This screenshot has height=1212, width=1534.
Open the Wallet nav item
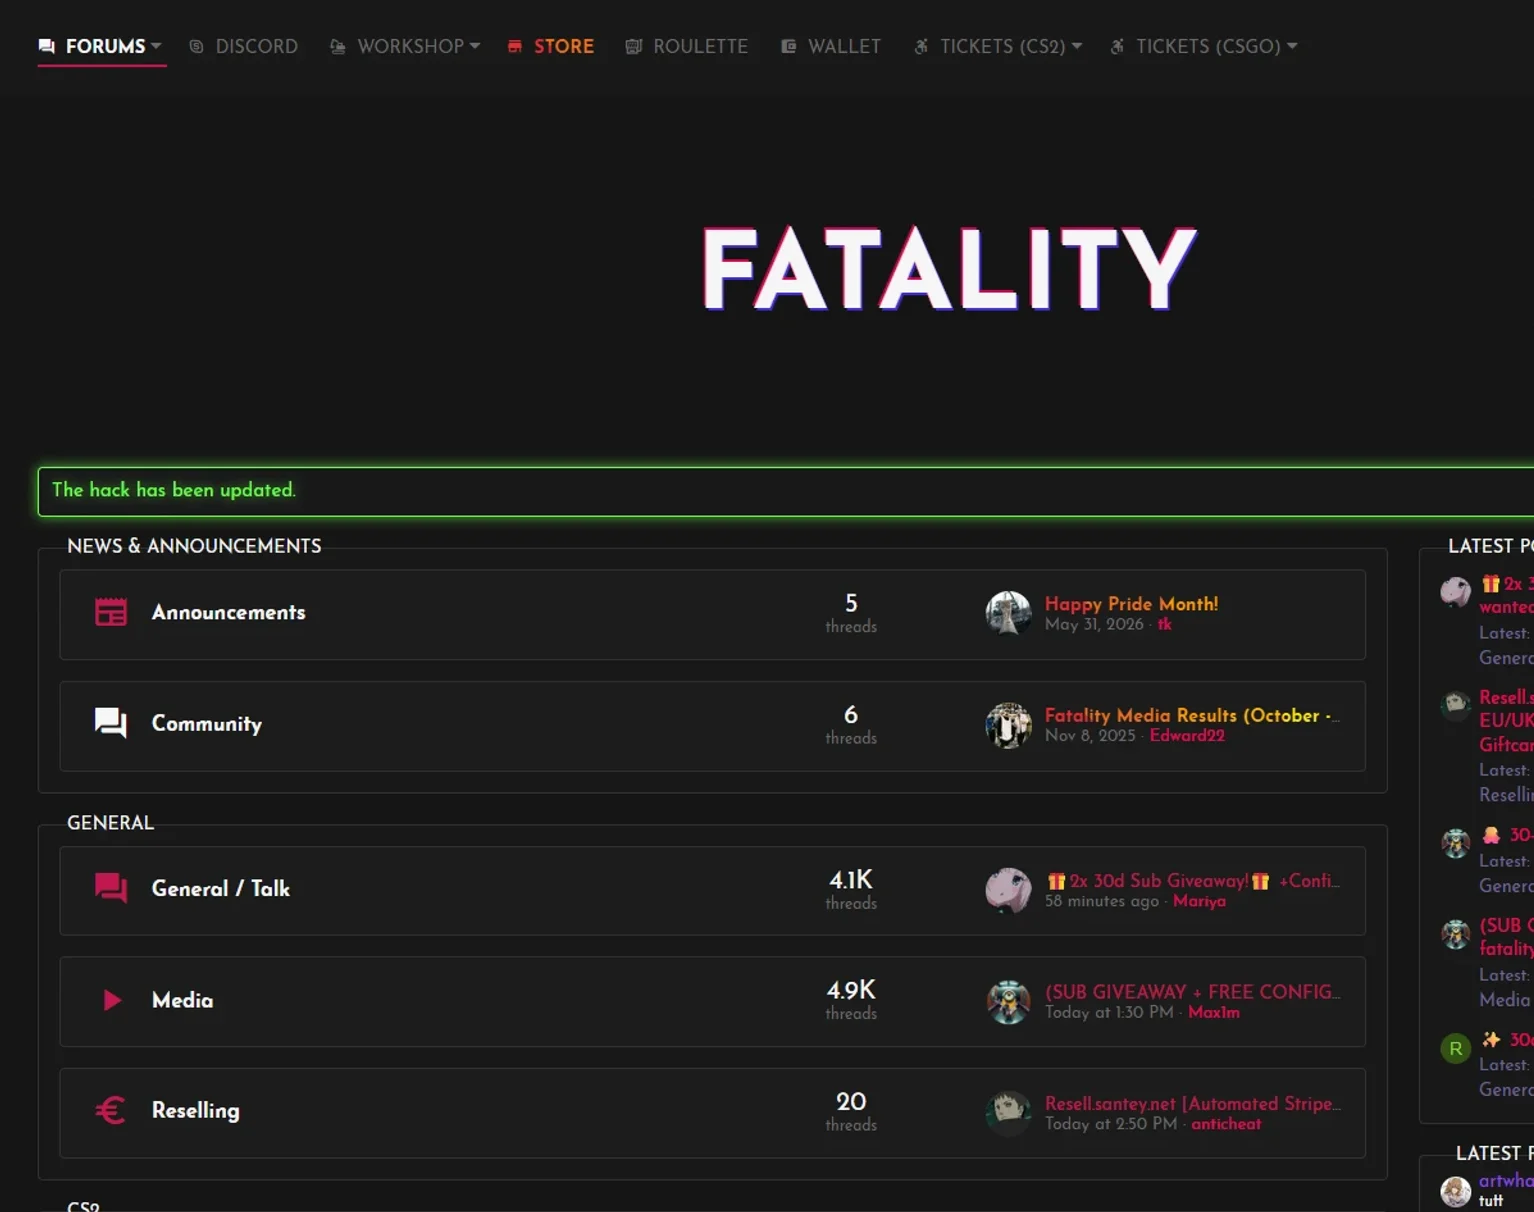pyautogui.click(x=831, y=46)
